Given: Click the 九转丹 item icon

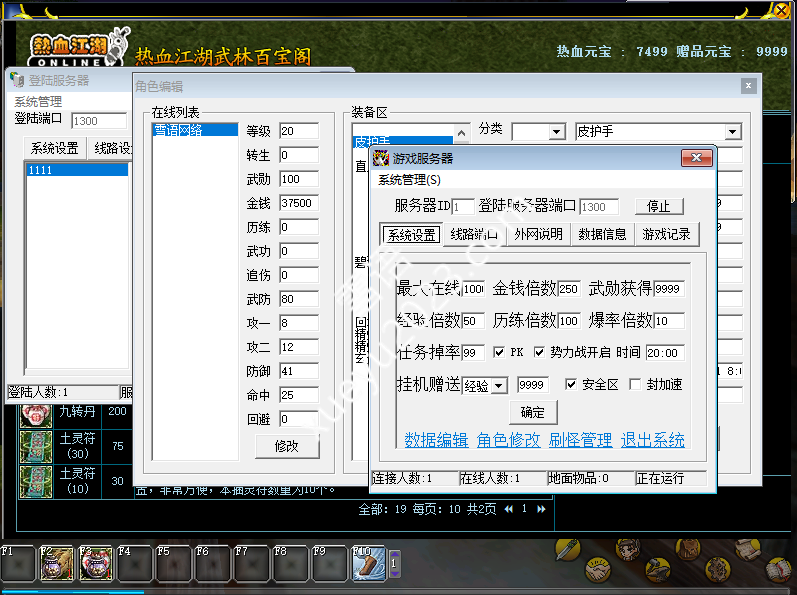Looking at the screenshot, I should (x=36, y=414).
